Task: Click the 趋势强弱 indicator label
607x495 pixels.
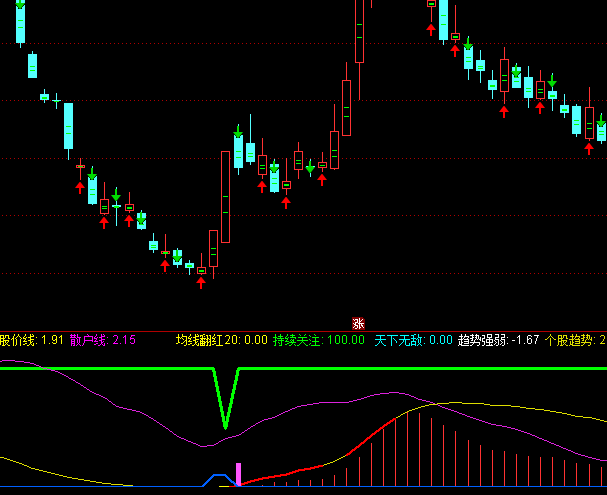Action: [x=483, y=341]
